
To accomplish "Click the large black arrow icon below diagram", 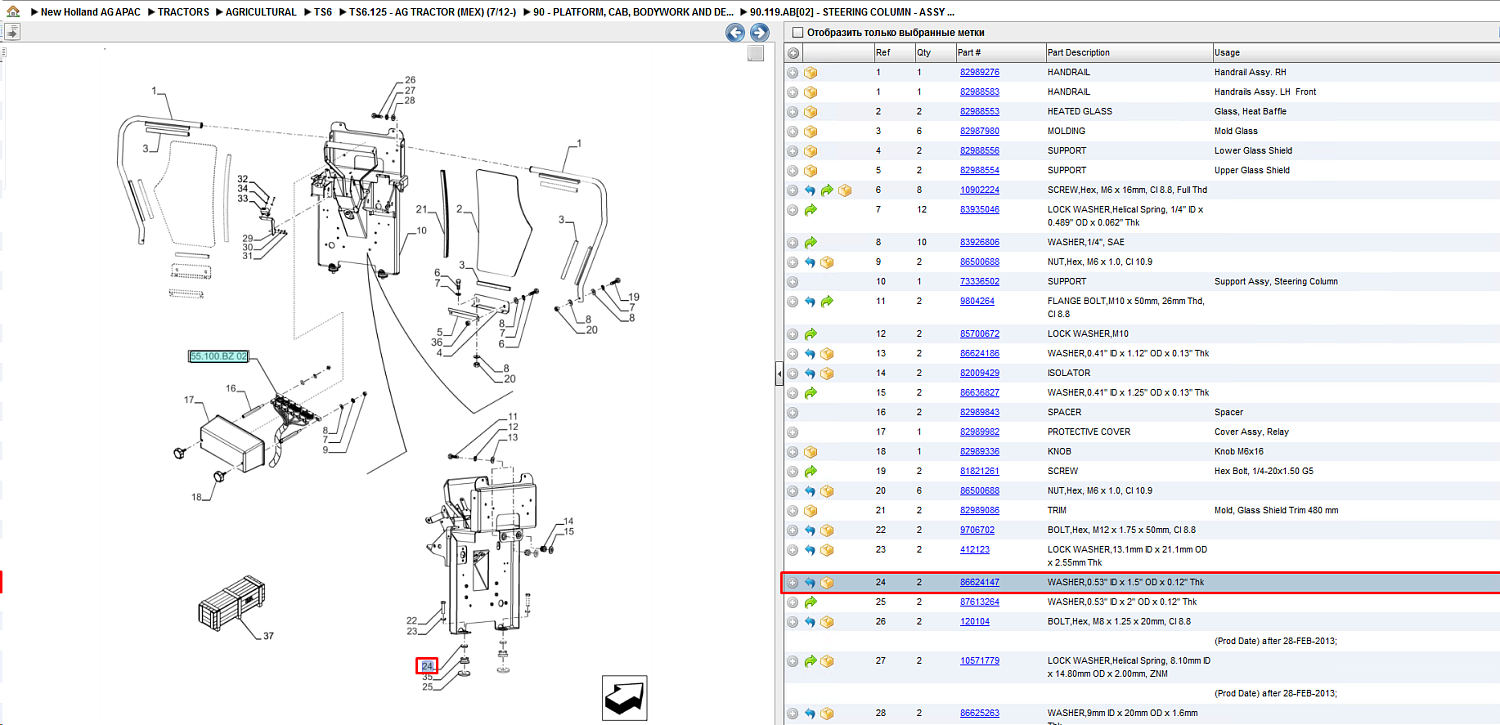I will click(x=624, y=696).
